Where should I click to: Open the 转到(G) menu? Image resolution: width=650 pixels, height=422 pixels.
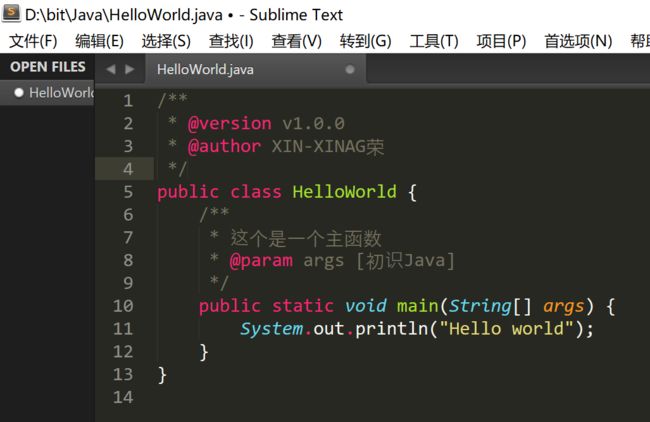point(365,41)
